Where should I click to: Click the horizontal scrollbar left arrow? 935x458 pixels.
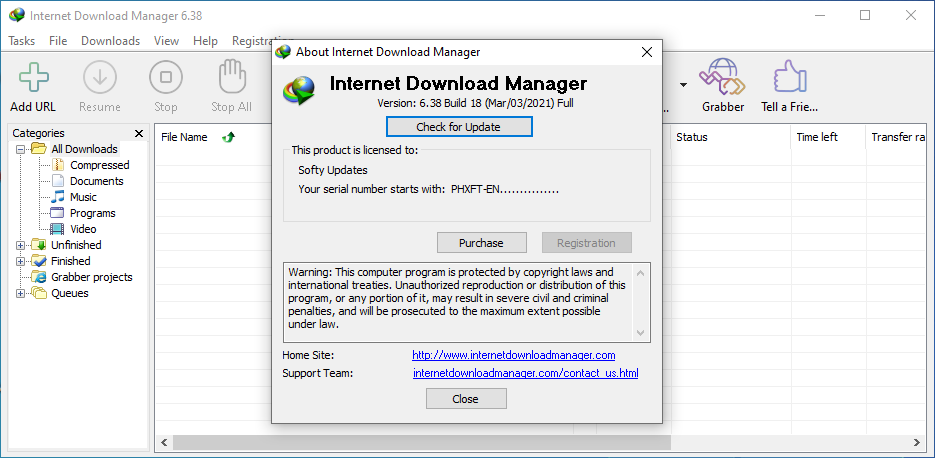click(x=165, y=442)
